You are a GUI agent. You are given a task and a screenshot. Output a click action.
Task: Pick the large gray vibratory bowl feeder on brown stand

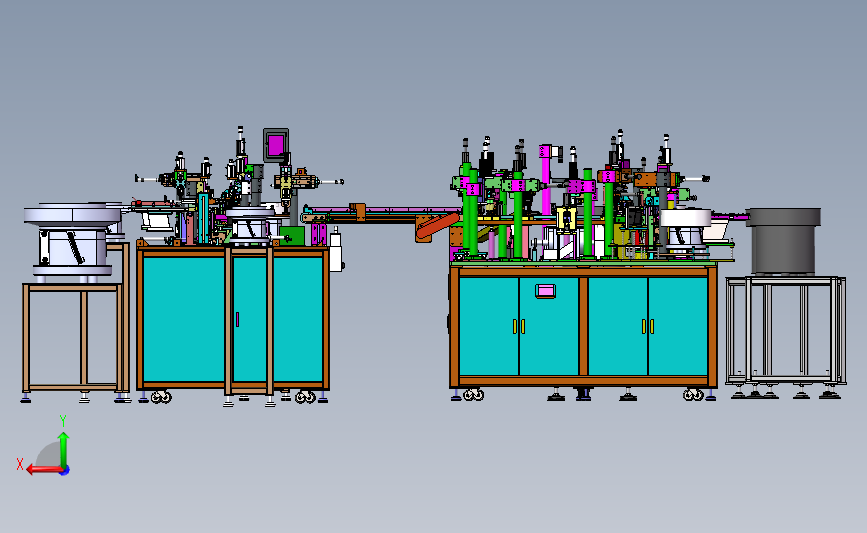(72, 239)
